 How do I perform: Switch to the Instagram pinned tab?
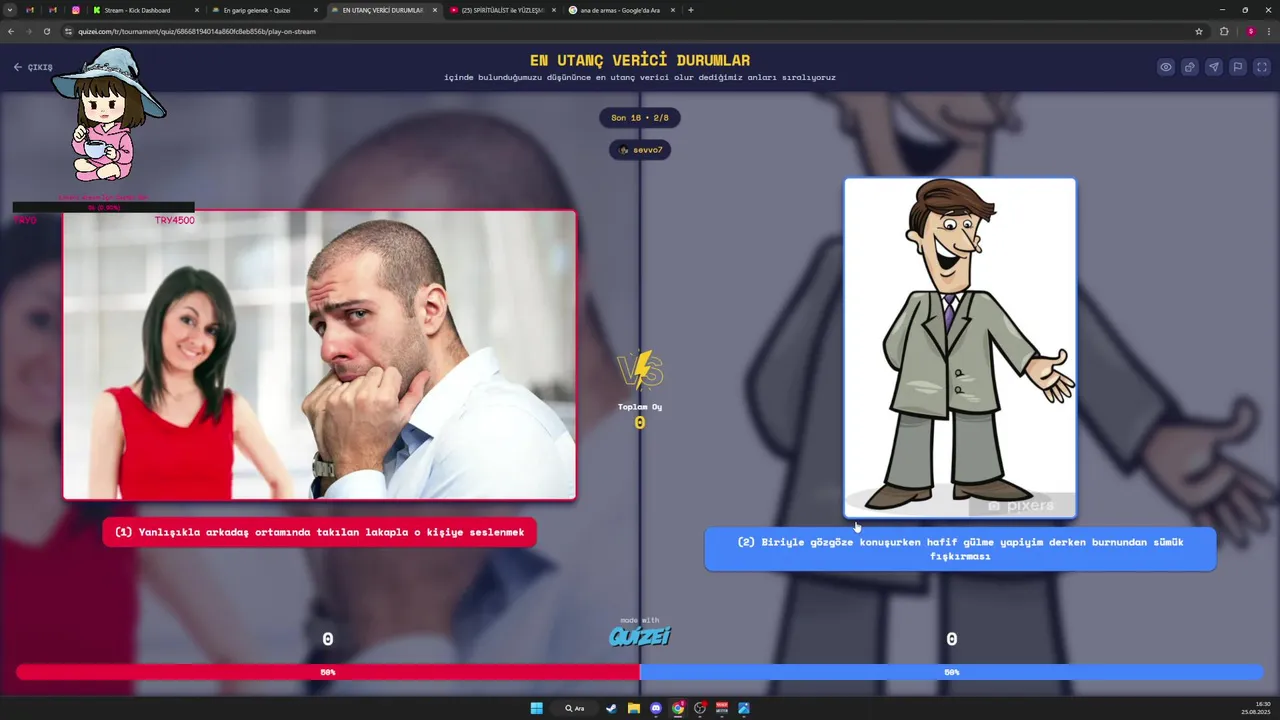pyautogui.click(x=75, y=10)
